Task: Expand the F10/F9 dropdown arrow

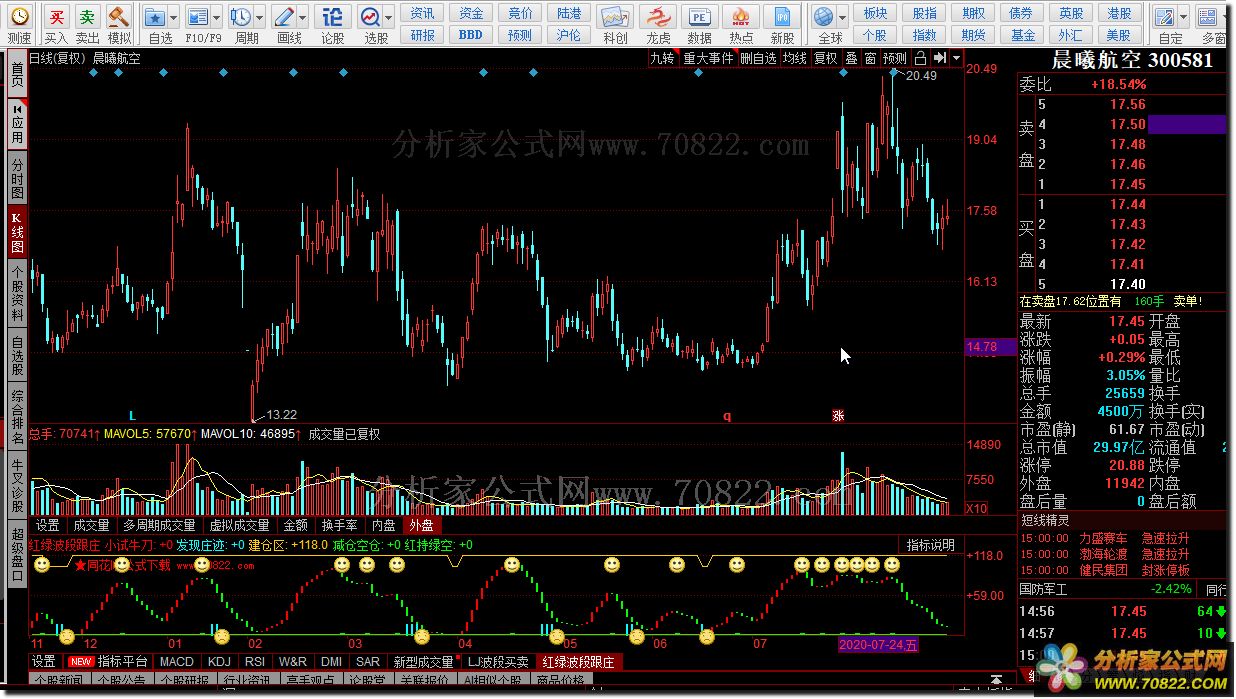Action: coord(216,18)
